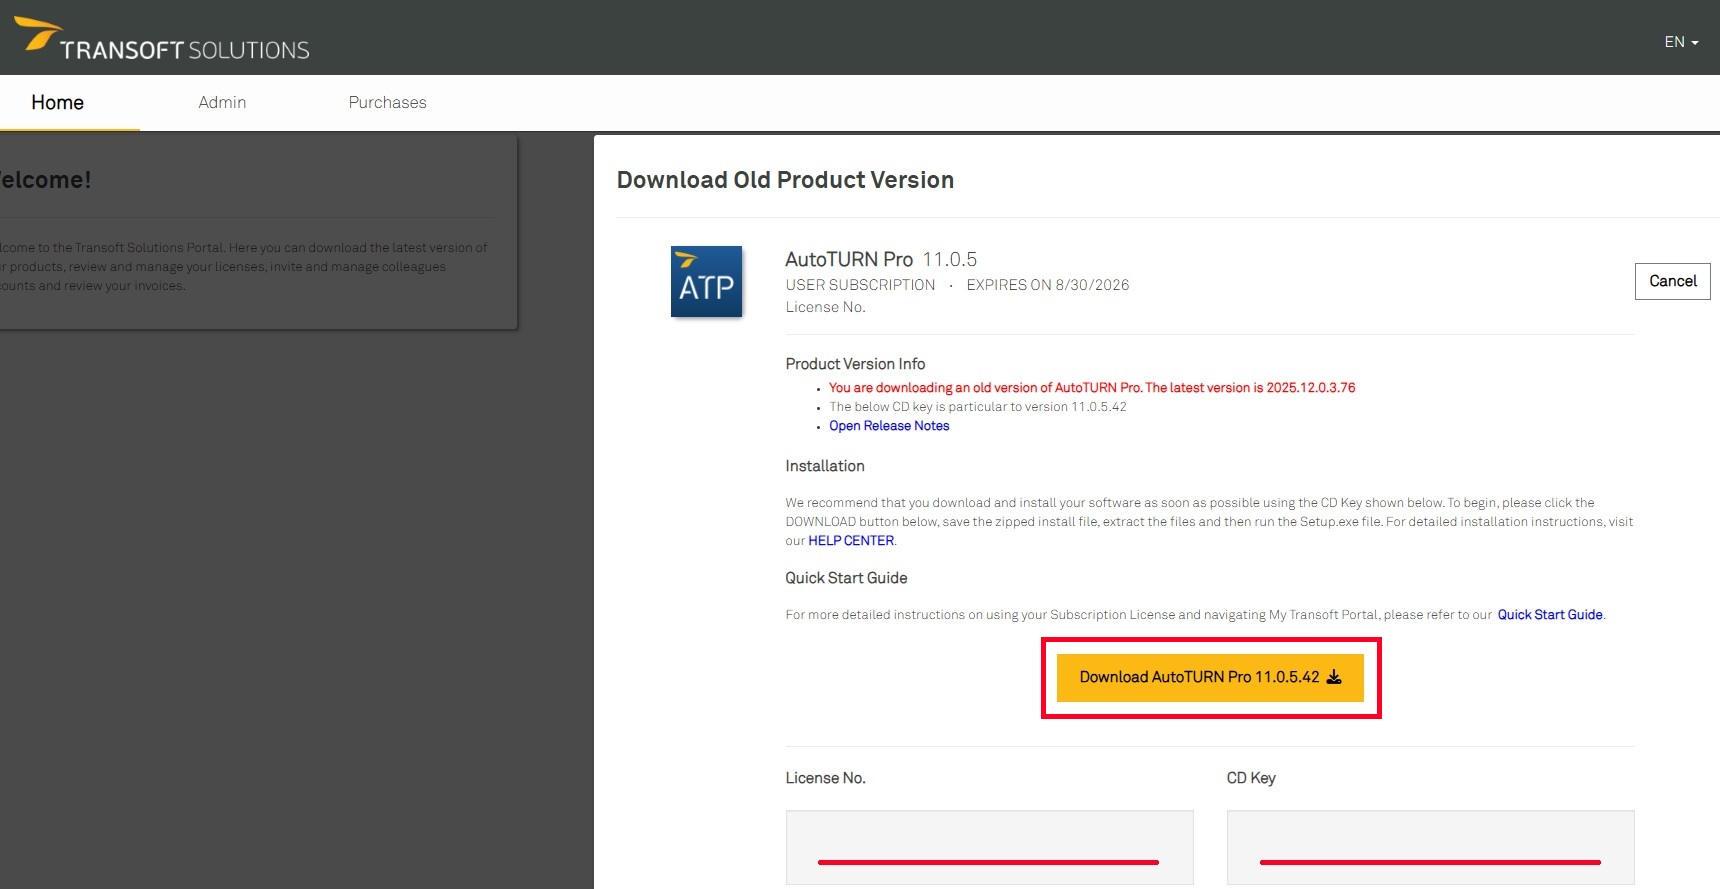Click the blue ATP product icon
Viewport: 1720px width, 889px height.
pos(706,282)
